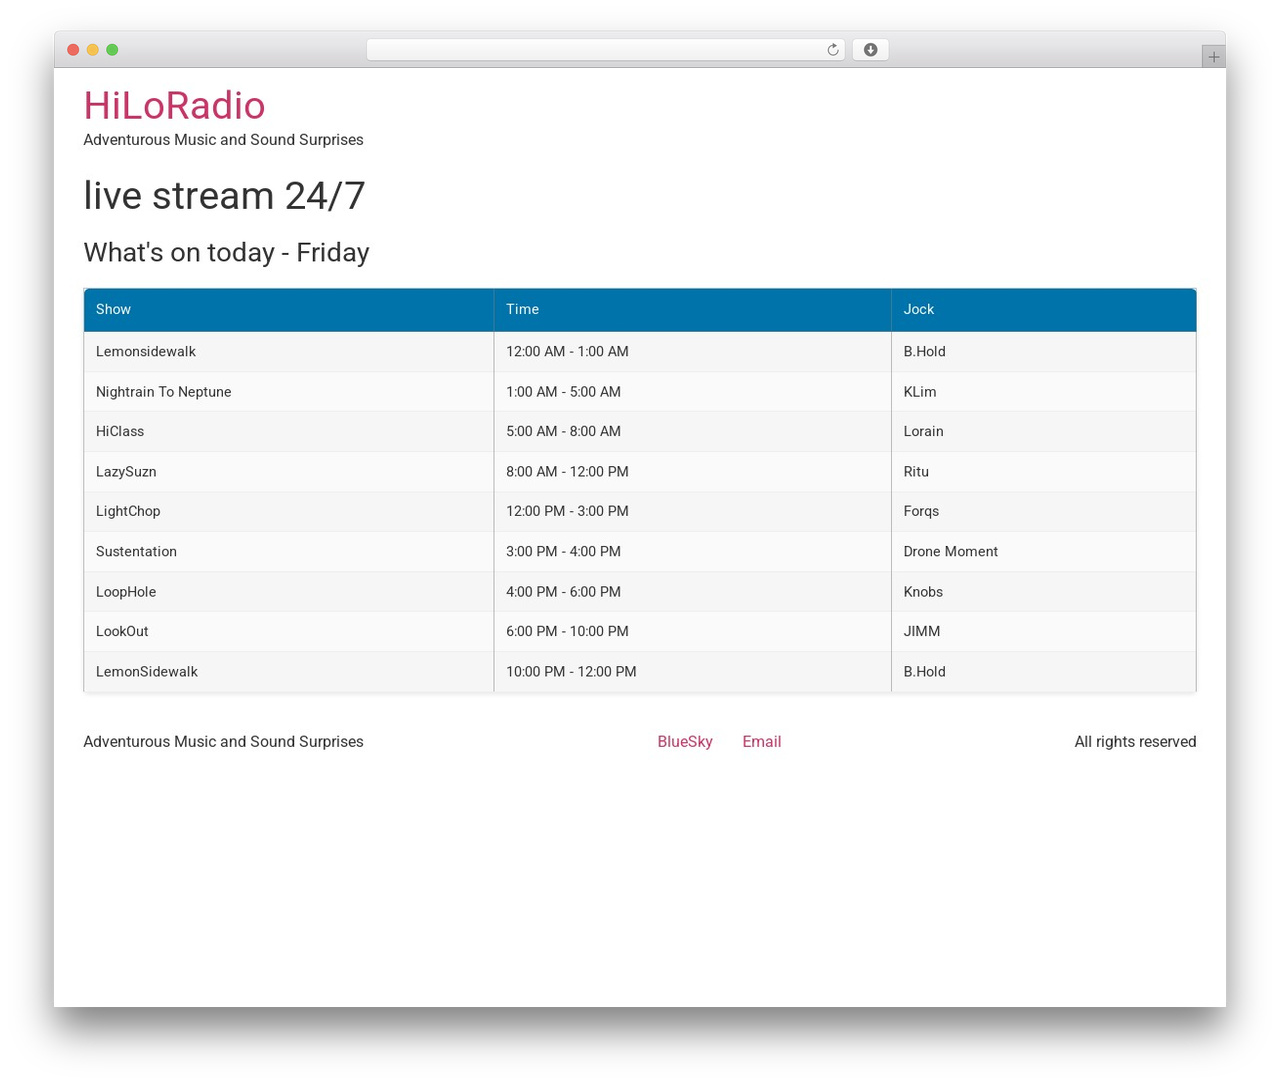1280x1084 pixels.
Task: Click the browser address bar
Action: pos(605,50)
